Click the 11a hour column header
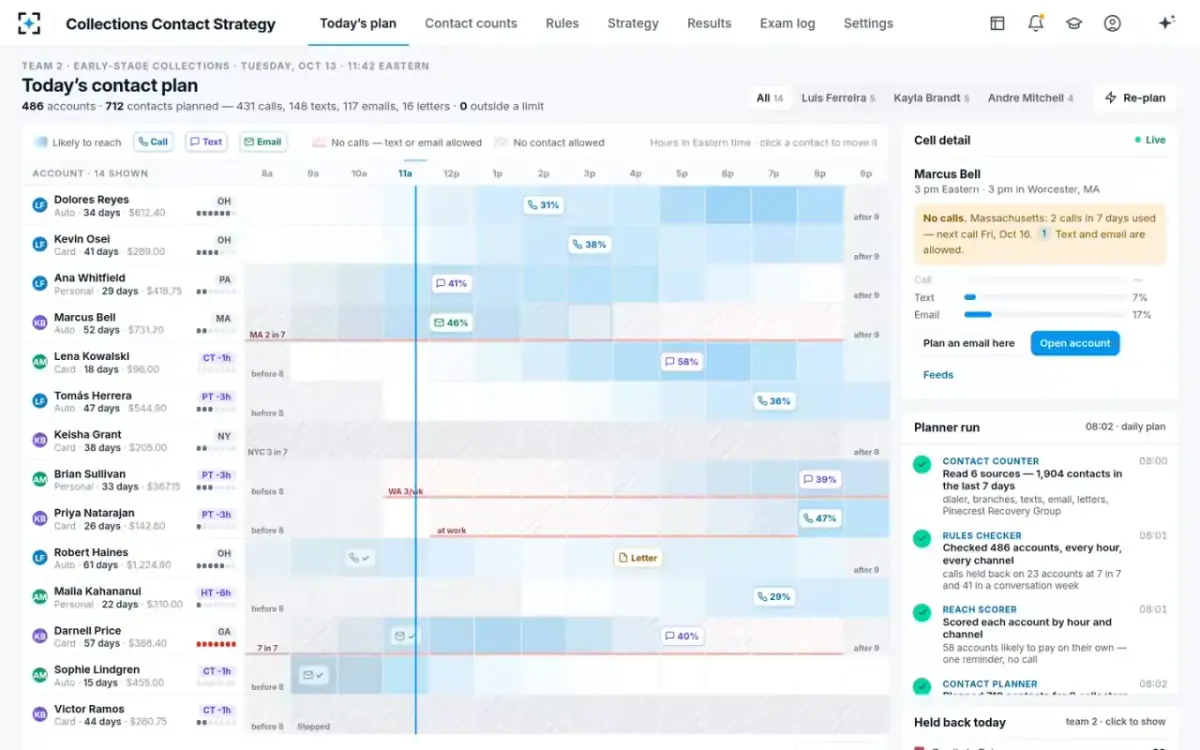 (405, 173)
